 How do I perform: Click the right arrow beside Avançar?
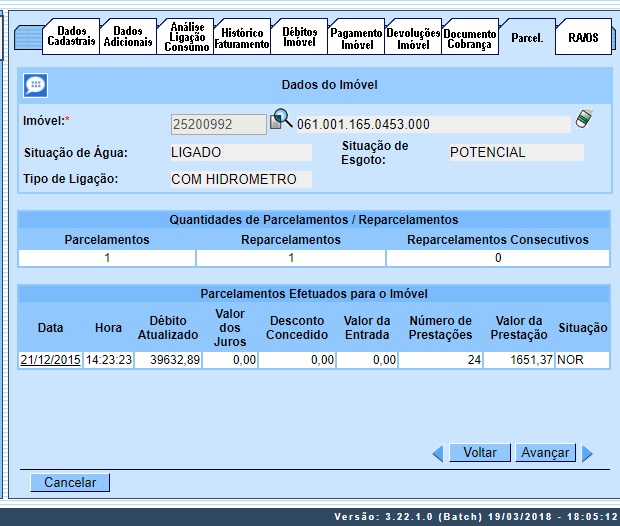coord(587,453)
